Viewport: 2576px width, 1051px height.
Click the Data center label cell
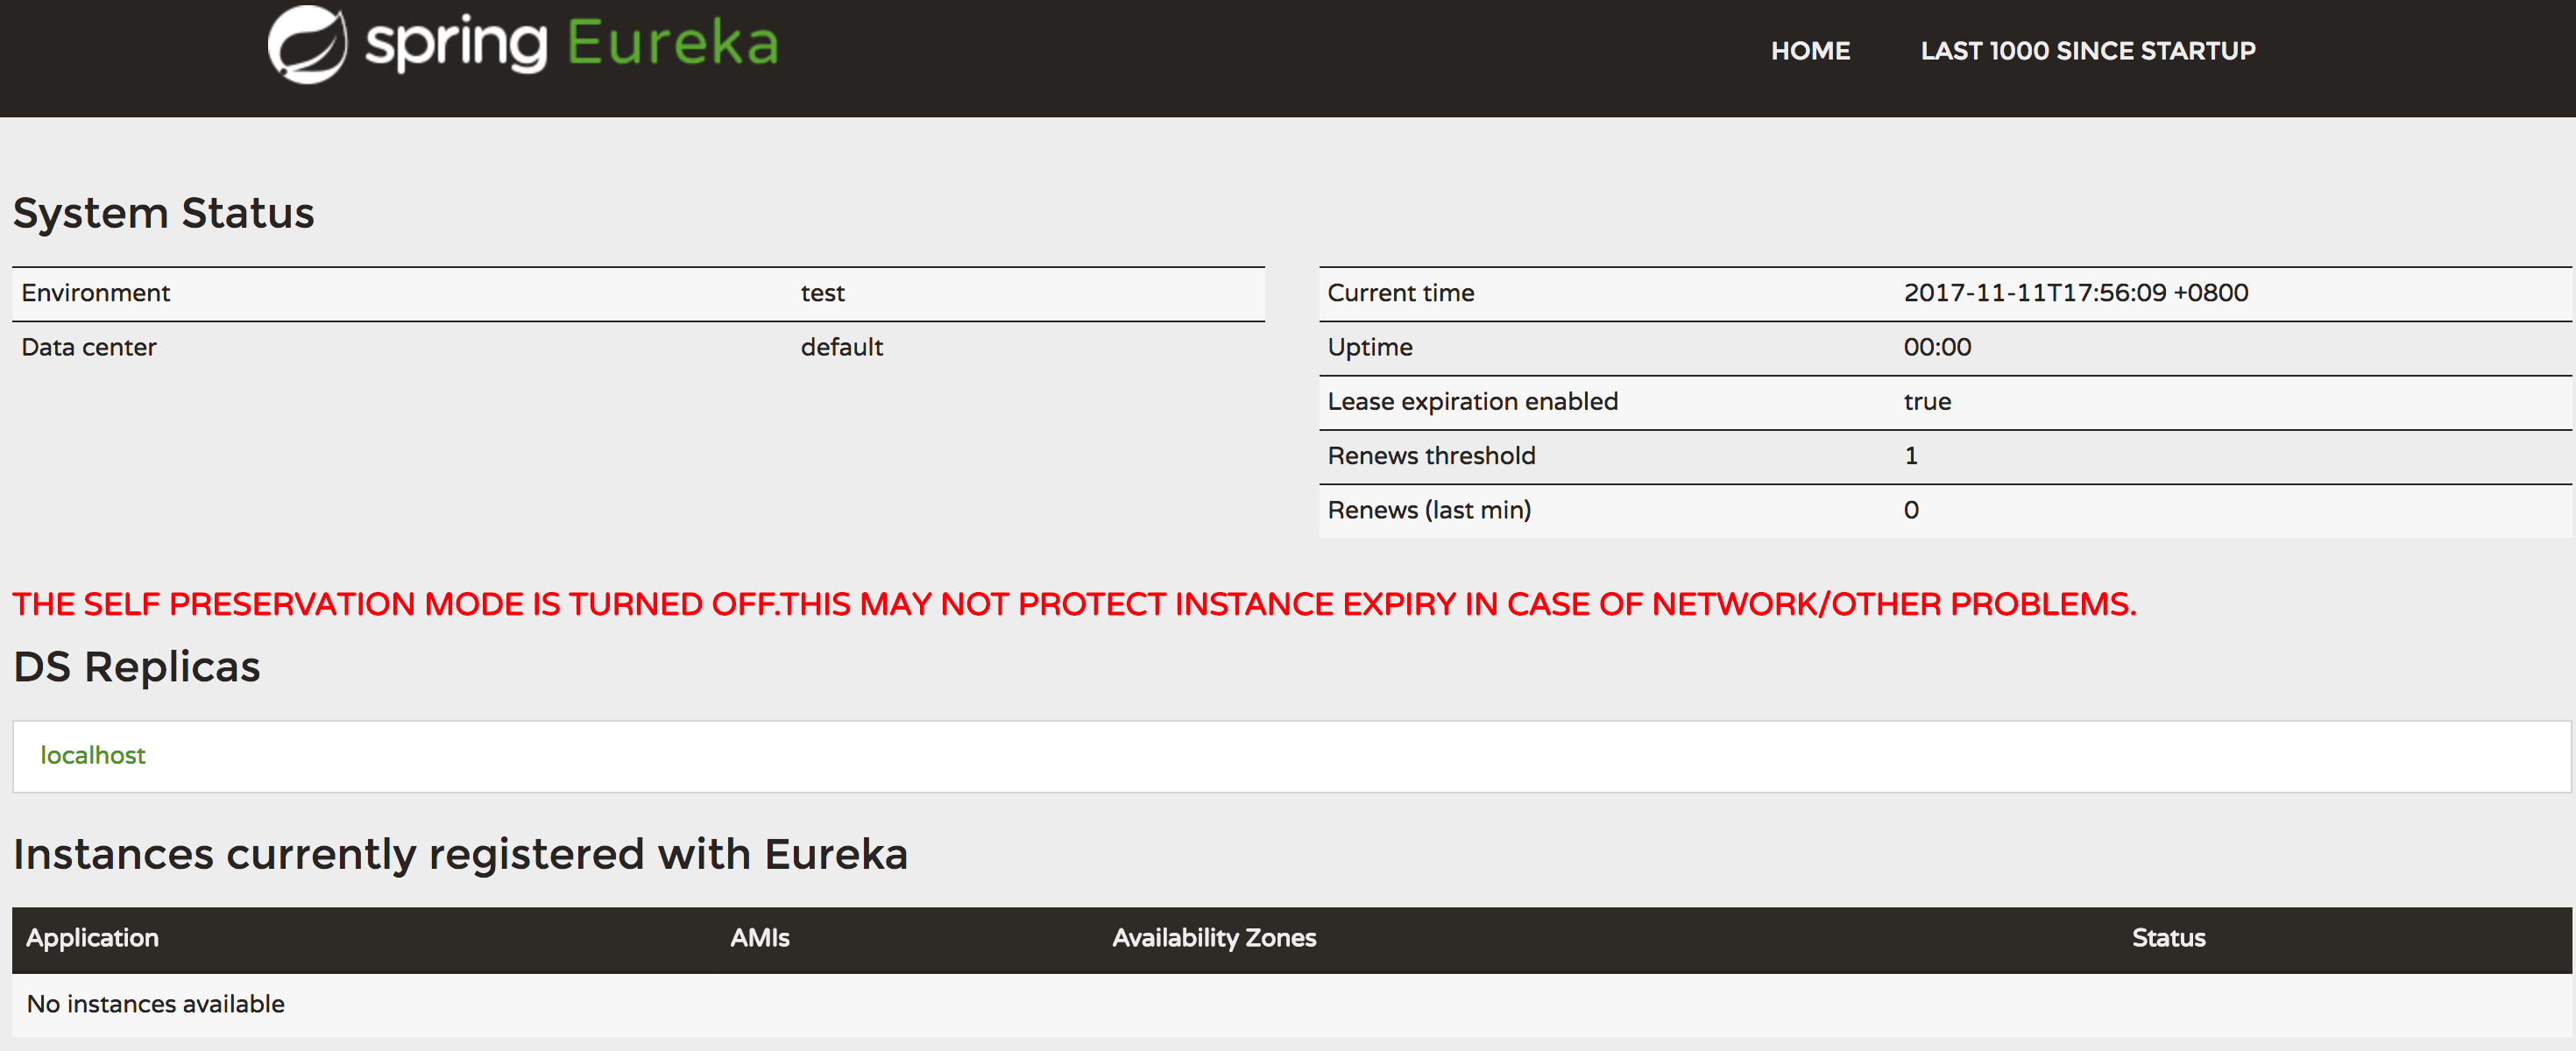click(x=89, y=347)
